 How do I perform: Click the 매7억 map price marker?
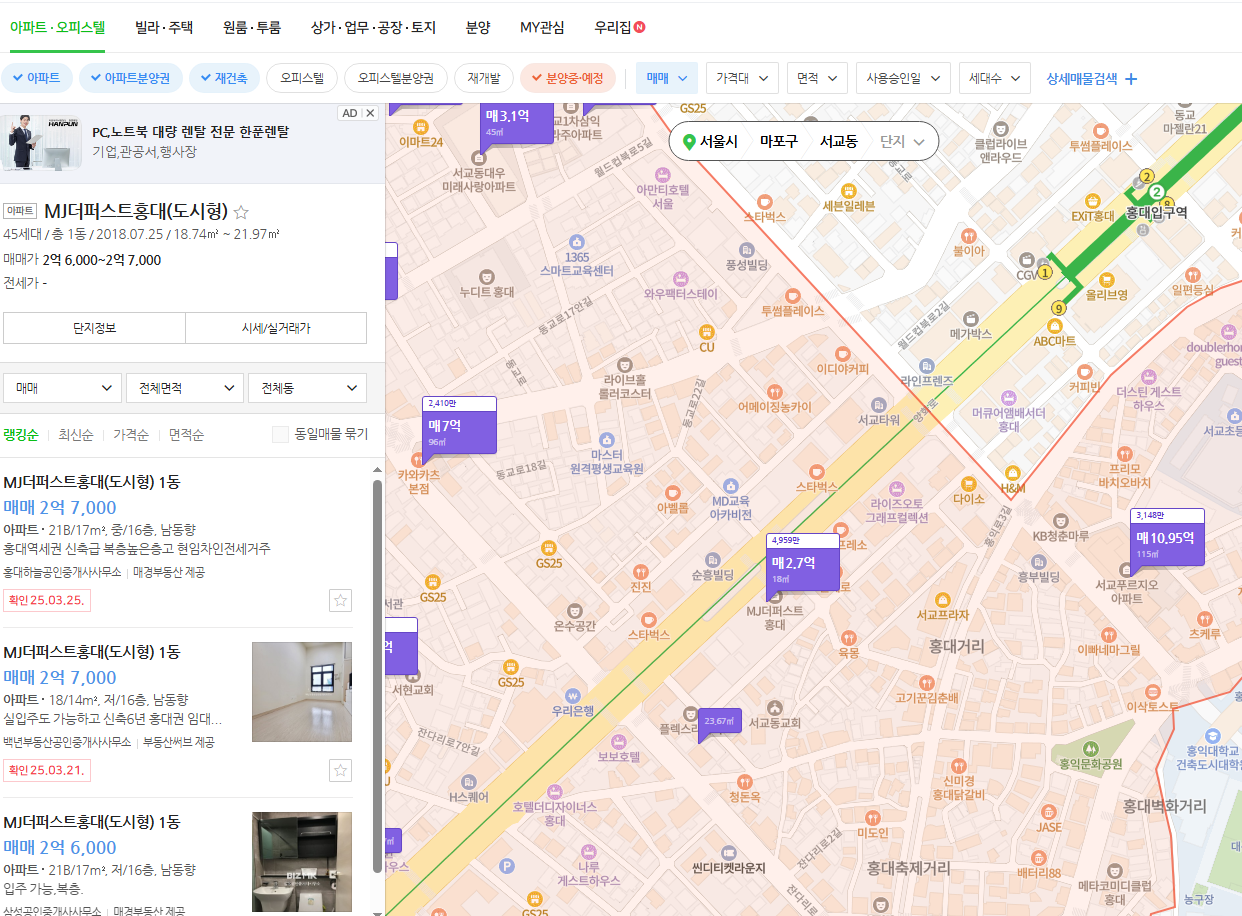click(x=458, y=426)
